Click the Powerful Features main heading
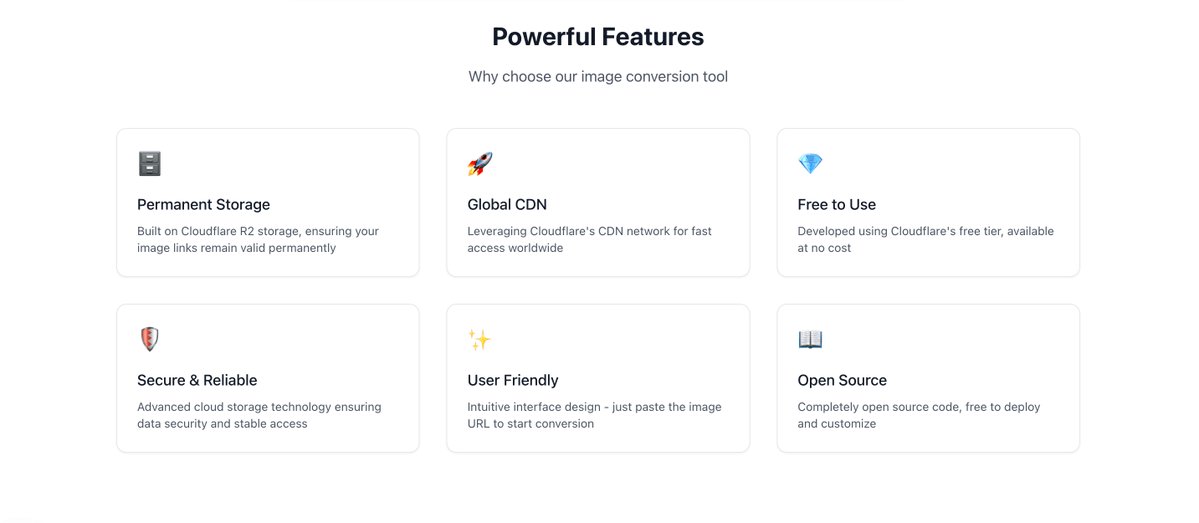This screenshot has height=523, width=1199. (x=598, y=37)
